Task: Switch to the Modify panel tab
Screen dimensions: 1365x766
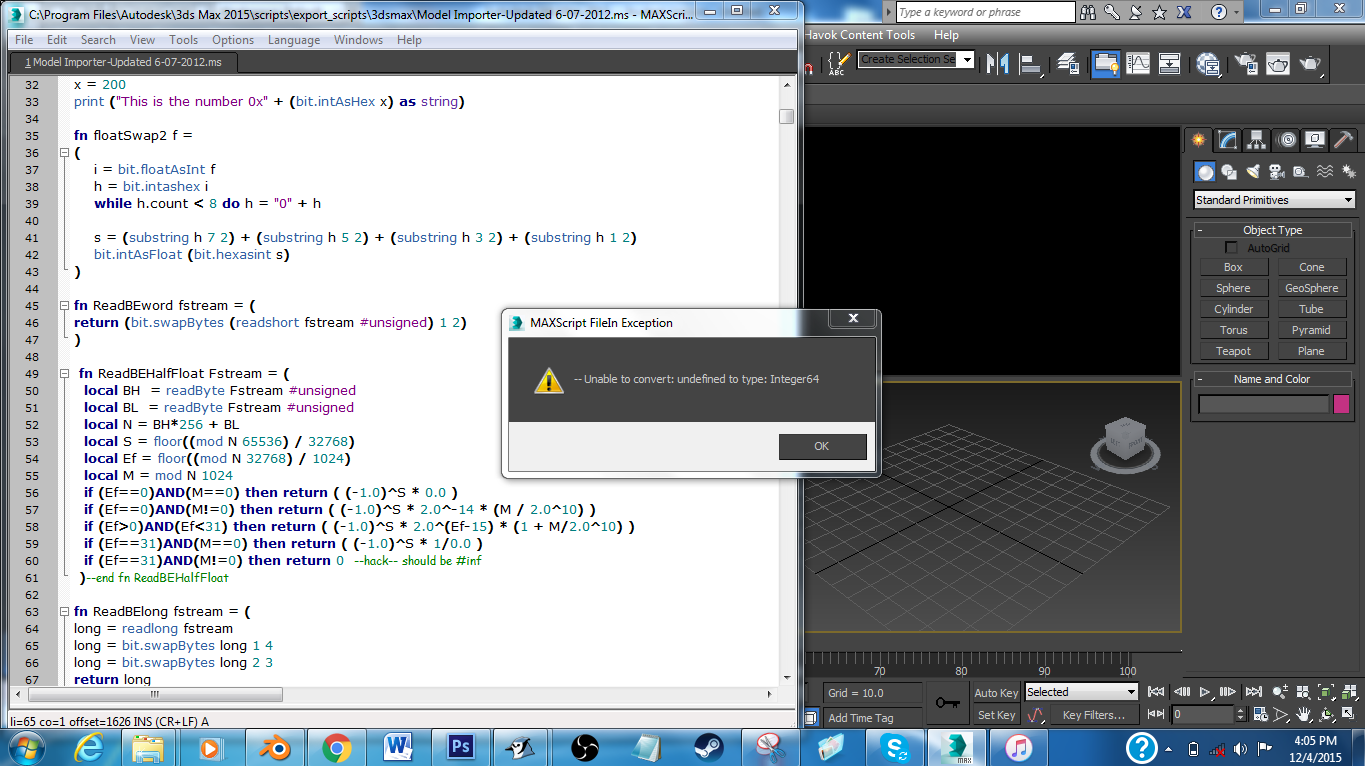Action: tap(1227, 140)
